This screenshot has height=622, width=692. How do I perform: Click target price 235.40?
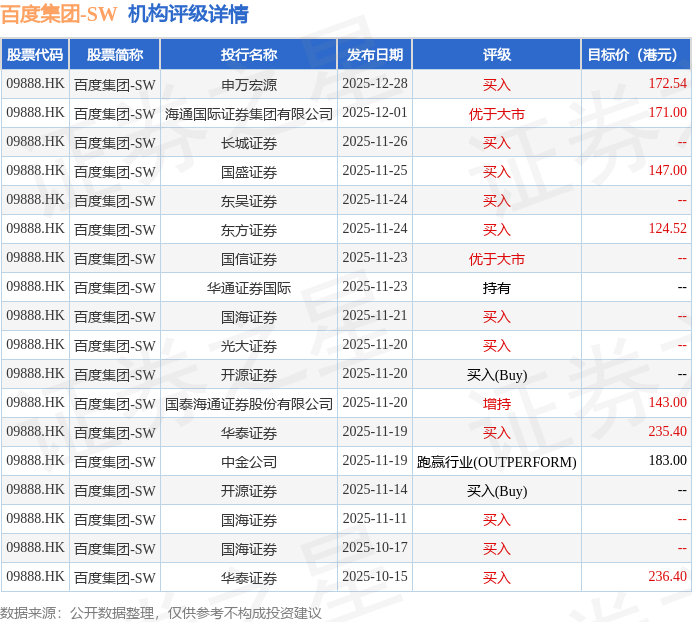click(667, 432)
